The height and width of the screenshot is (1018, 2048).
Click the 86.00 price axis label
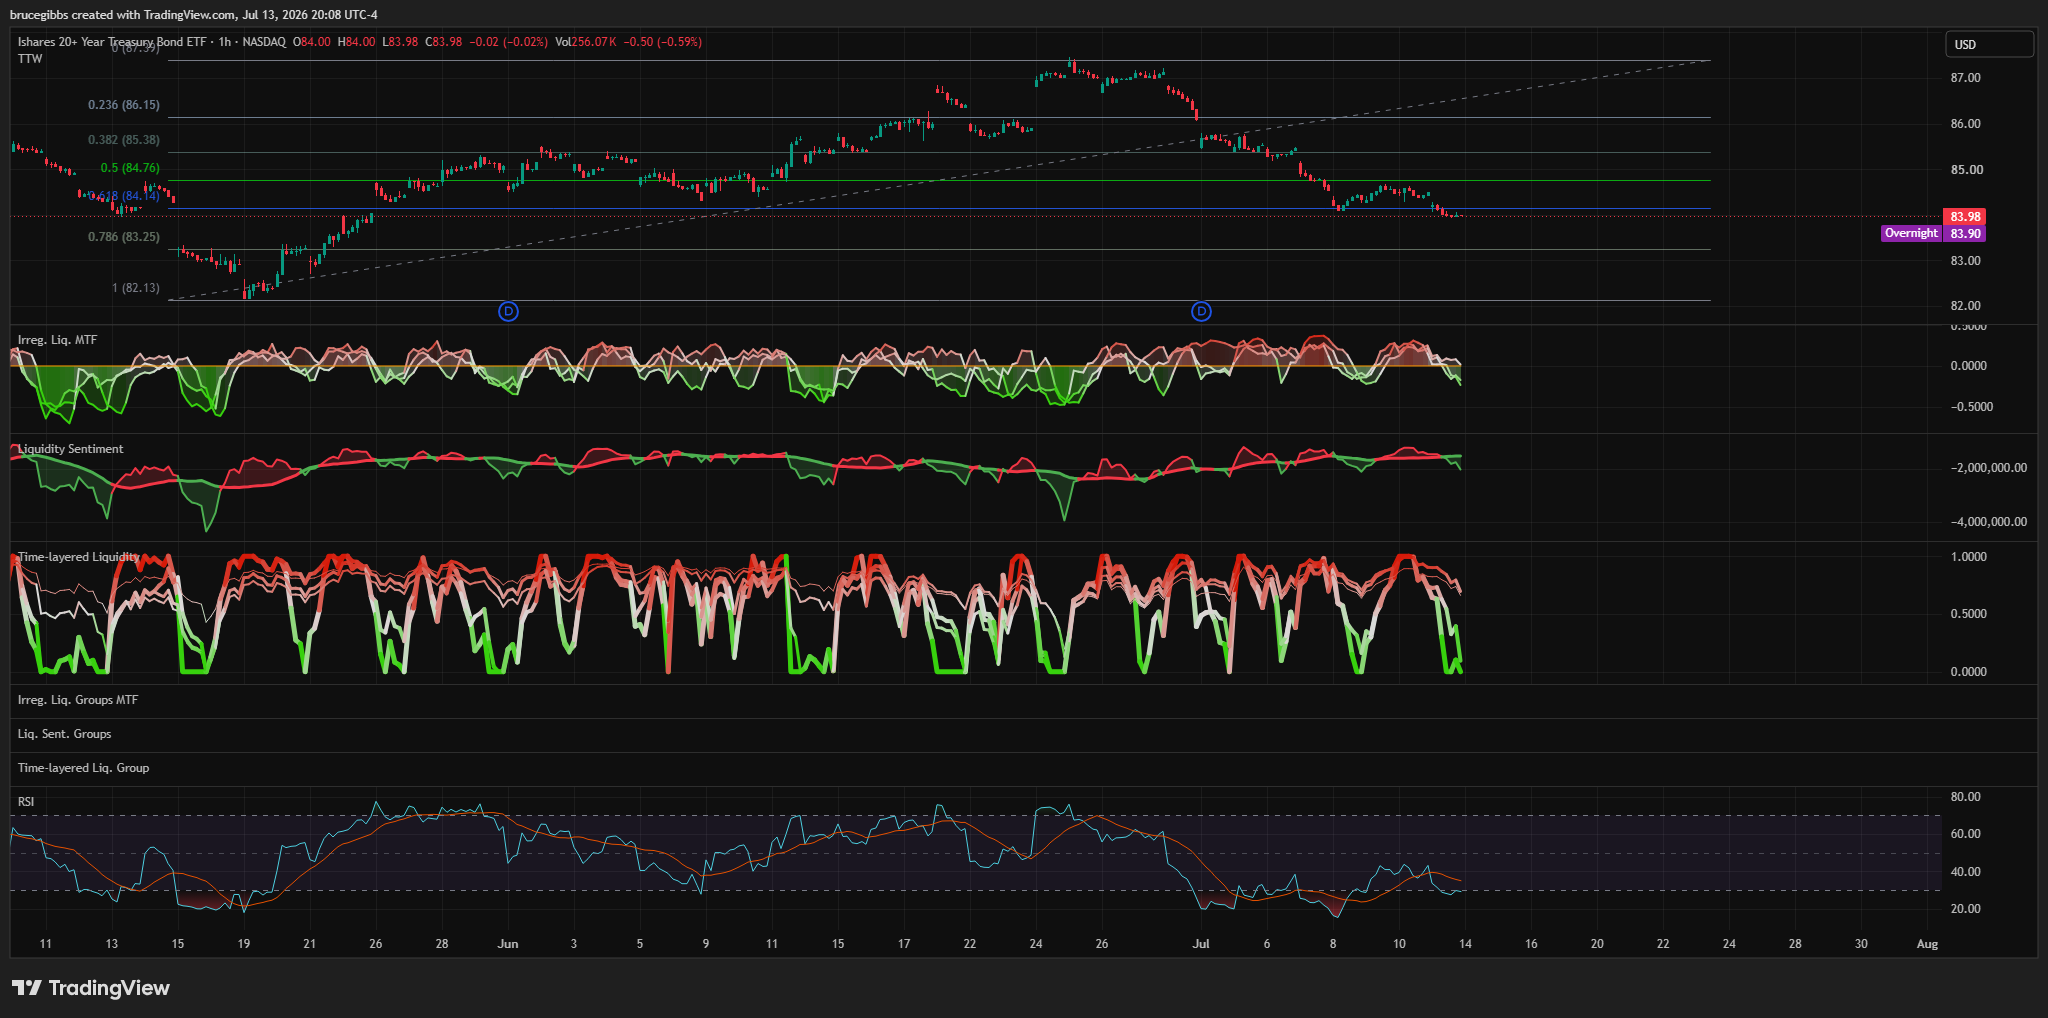[x=1965, y=124]
